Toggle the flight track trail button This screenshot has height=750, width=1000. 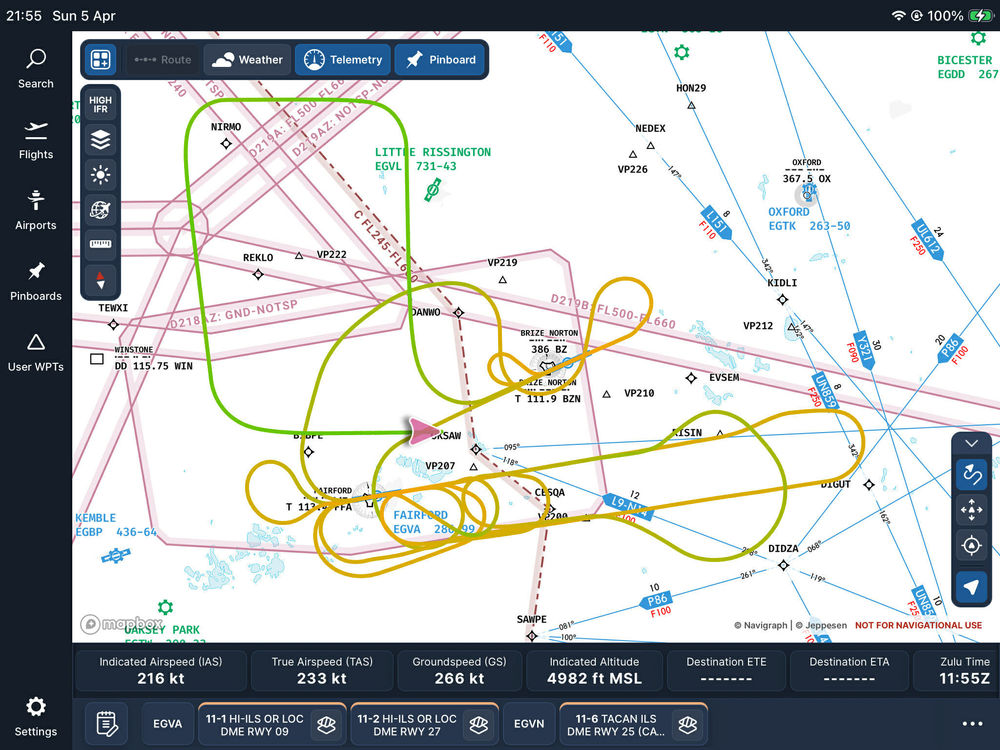click(x=970, y=473)
